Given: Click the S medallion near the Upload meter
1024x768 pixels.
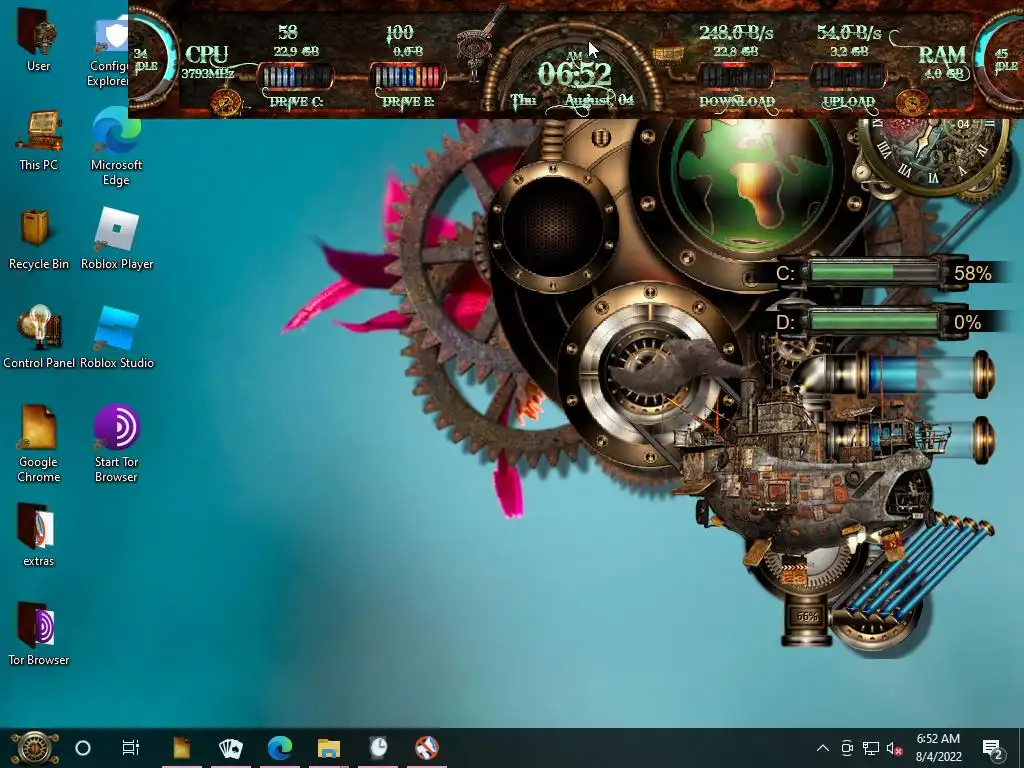Looking at the screenshot, I should [910, 103].
